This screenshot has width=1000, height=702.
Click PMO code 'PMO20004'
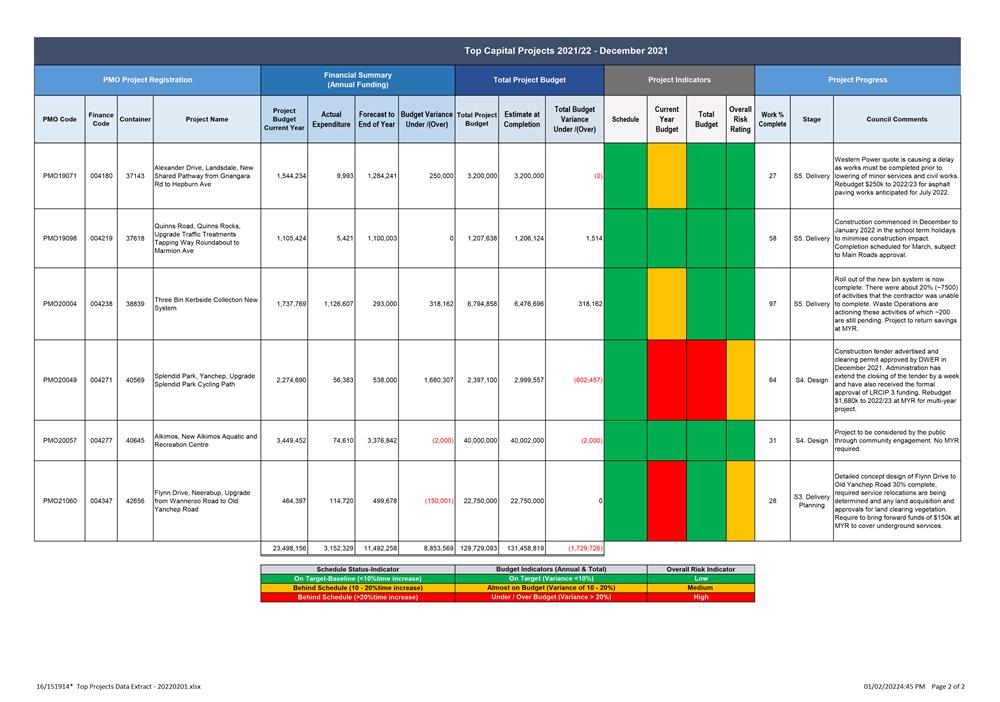(x=59, y=304)
